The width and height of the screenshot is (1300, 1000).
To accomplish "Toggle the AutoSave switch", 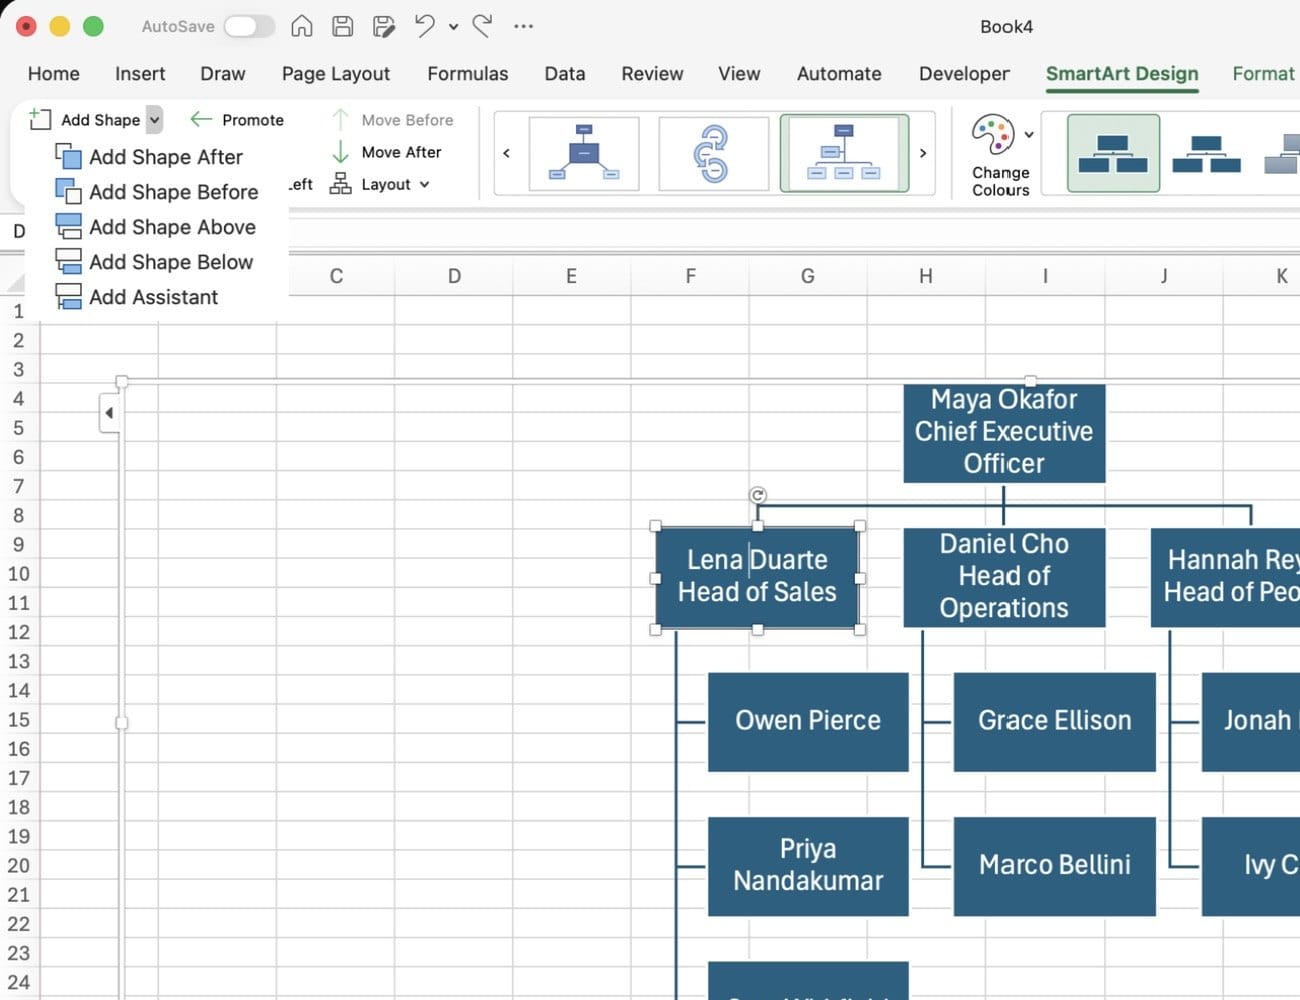I will pos(249,26).
